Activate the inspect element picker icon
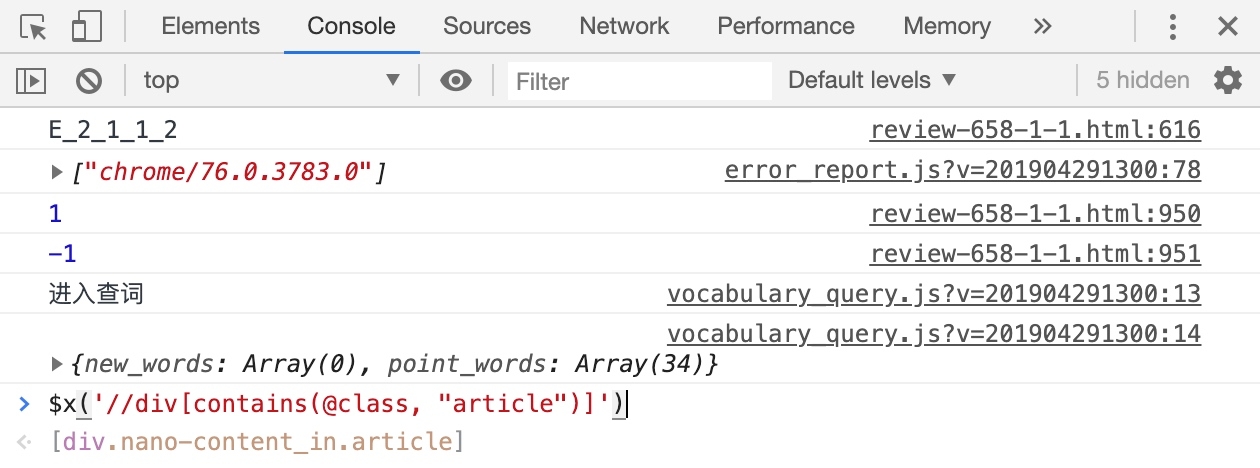 34,27
